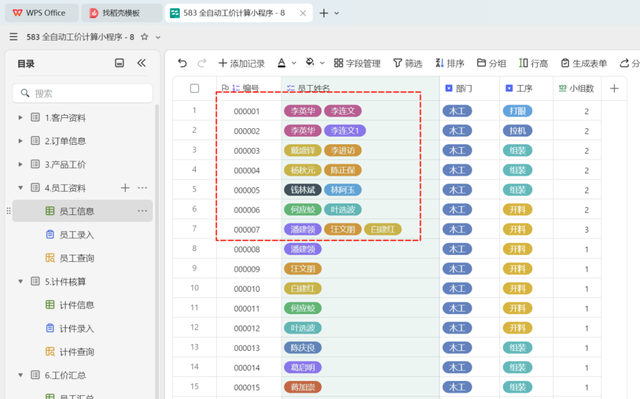
Task: Collapse the 5.计件核算 tree node
Action: pyautogui.click(x=20, y=282)
